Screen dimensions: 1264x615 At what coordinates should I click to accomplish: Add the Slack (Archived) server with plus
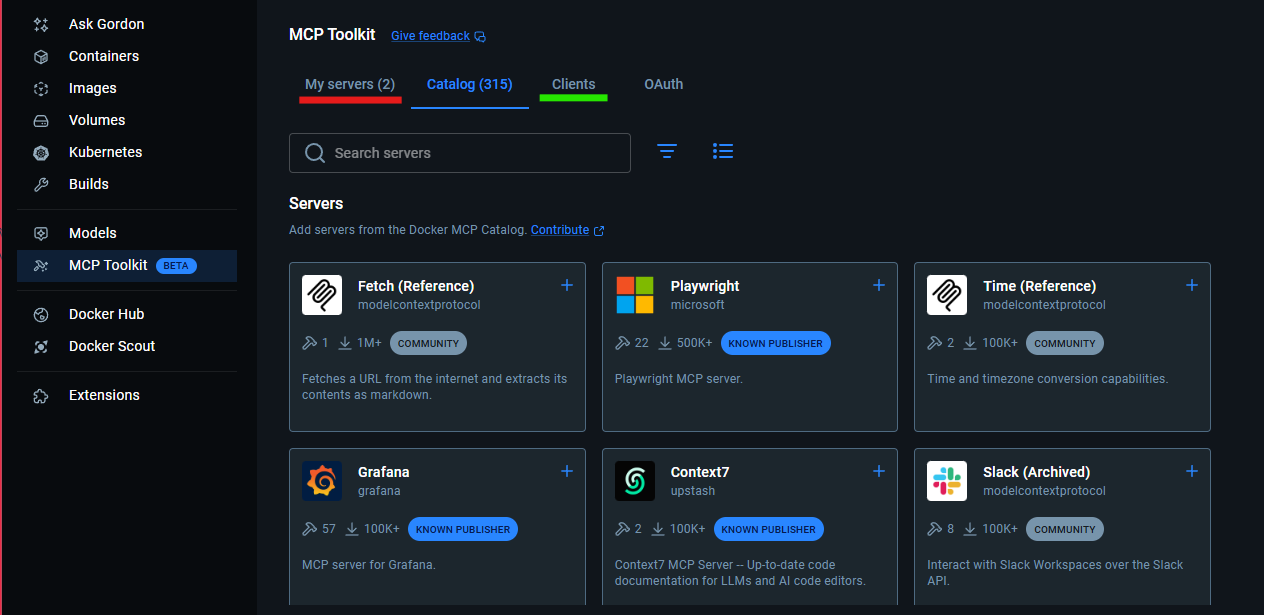click(1192, 471)
